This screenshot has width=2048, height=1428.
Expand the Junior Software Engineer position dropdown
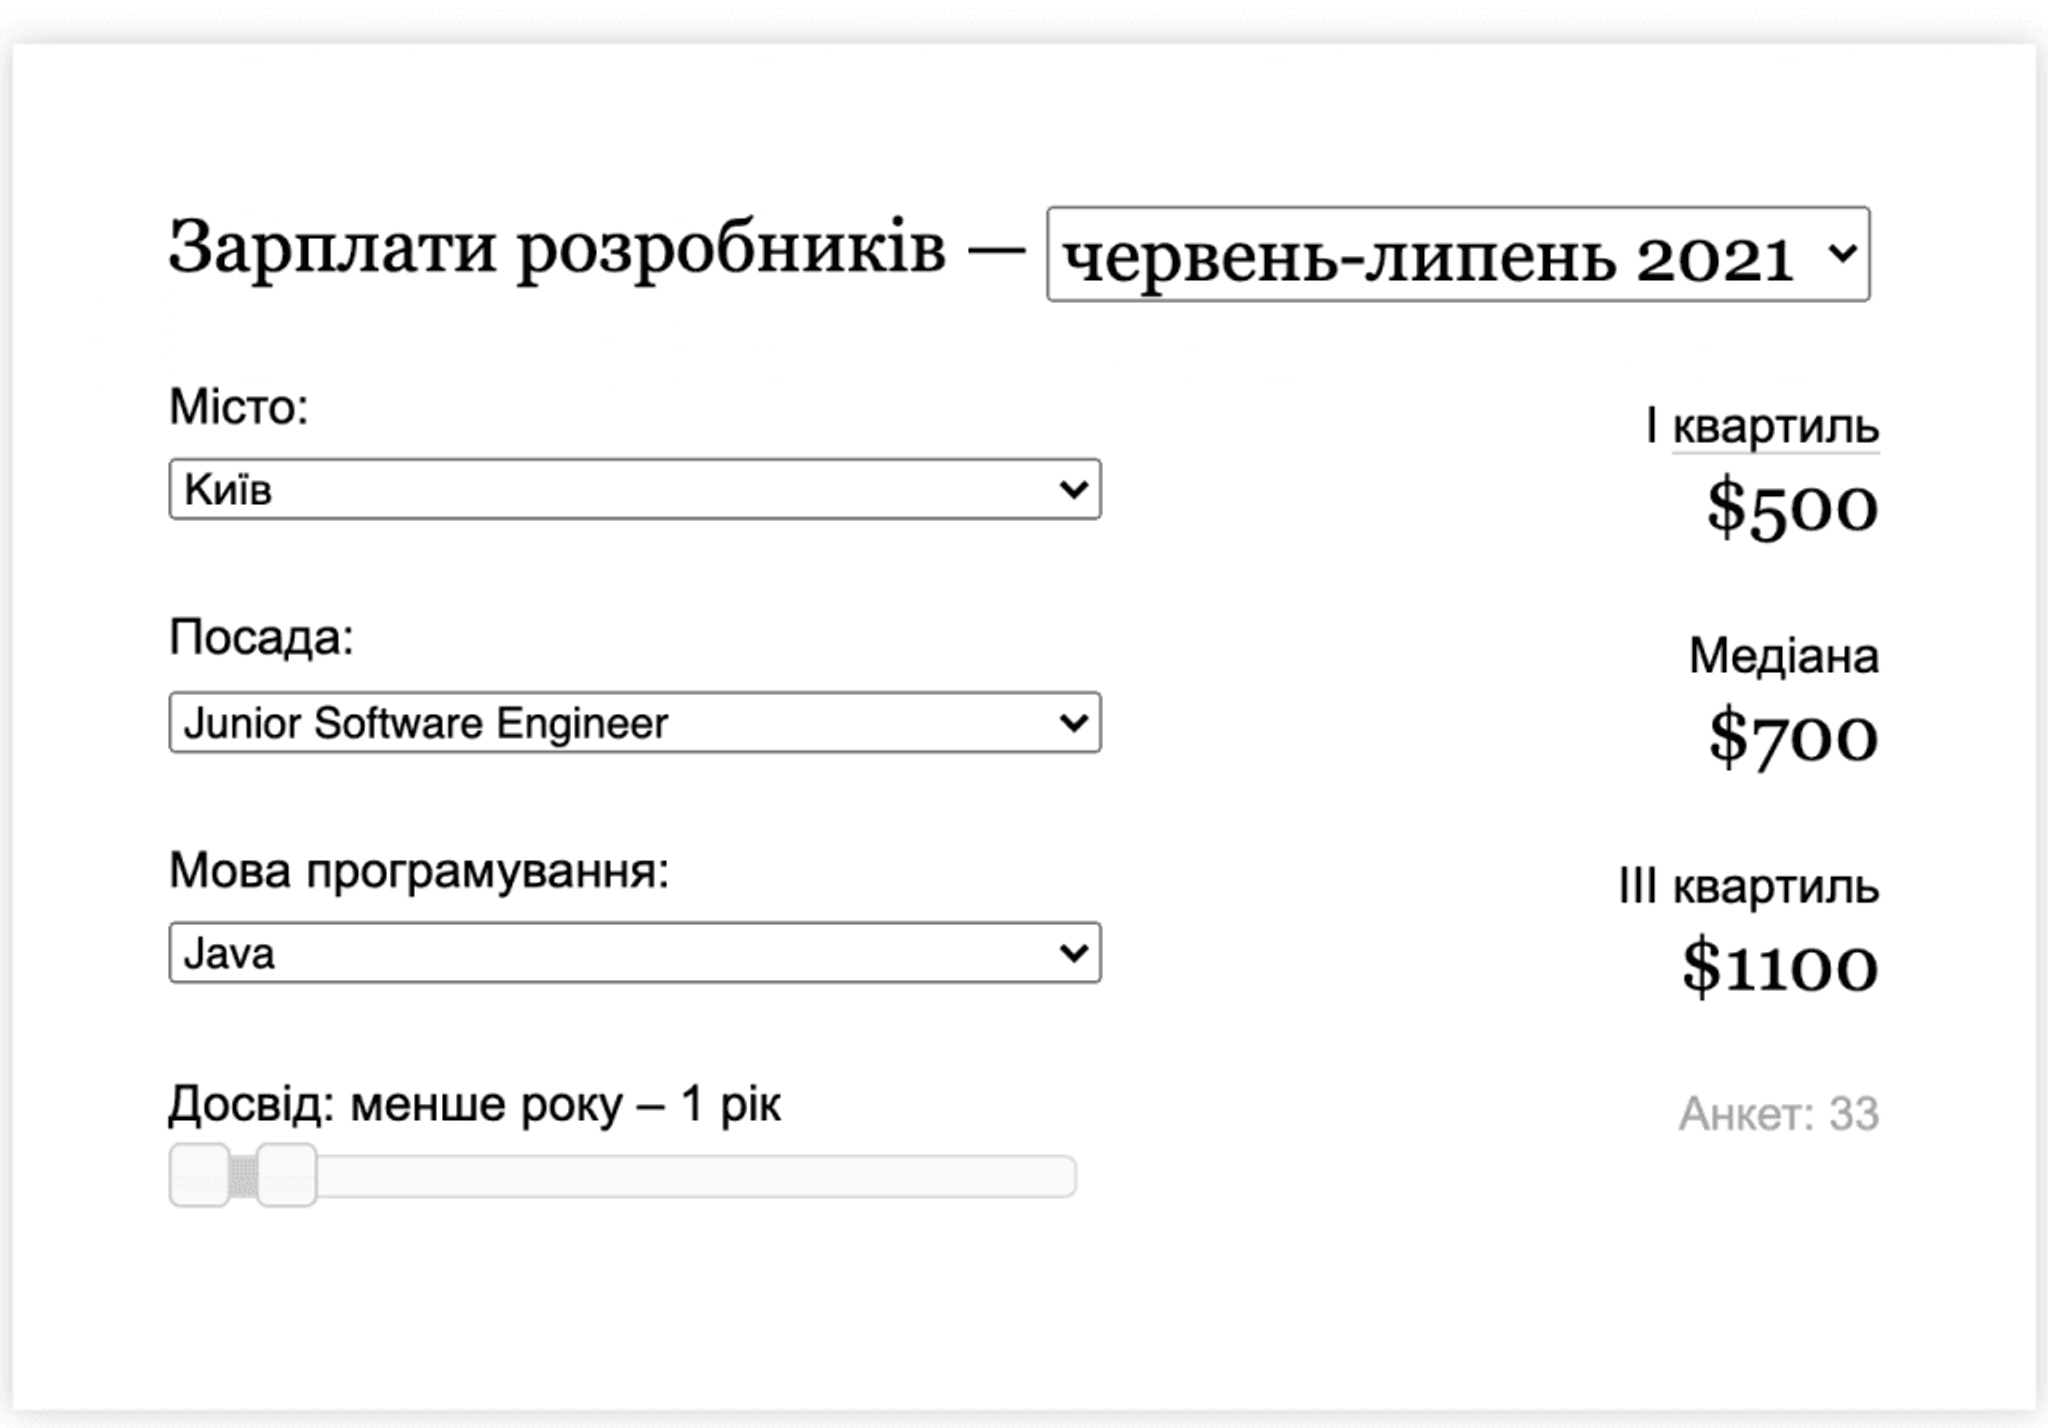(x=634, y=722)
